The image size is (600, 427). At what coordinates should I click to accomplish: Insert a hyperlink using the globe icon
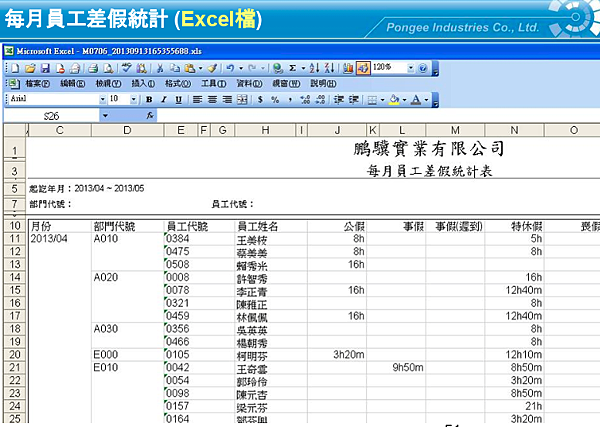coord(278,68)
